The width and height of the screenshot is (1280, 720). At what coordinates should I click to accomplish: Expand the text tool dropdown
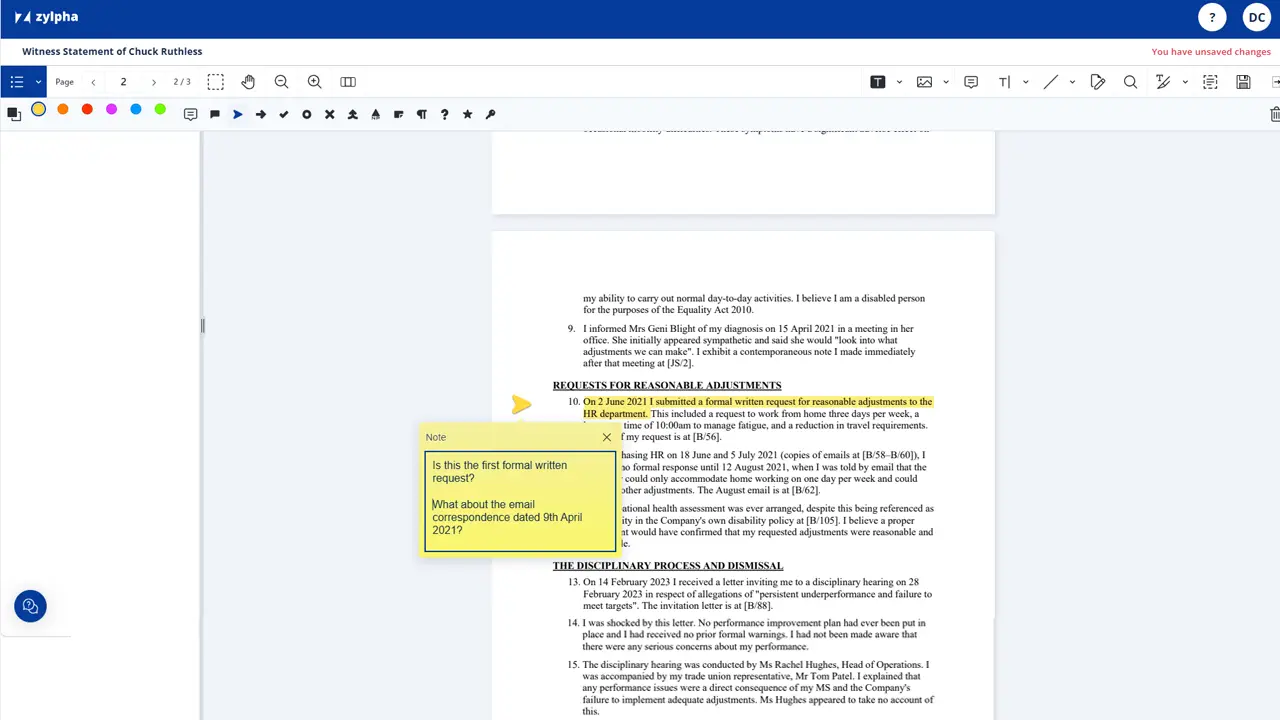click(x=1025, y=82)
